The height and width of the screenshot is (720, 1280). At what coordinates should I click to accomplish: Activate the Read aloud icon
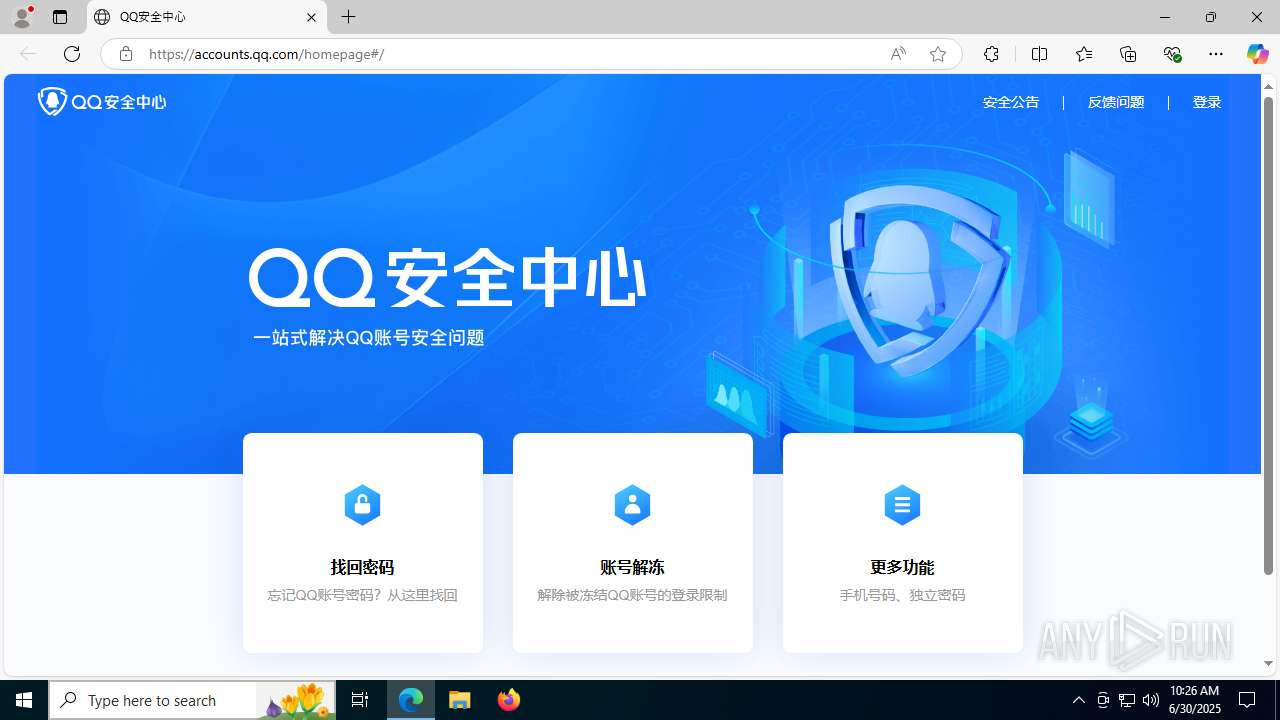pos(898,54)
